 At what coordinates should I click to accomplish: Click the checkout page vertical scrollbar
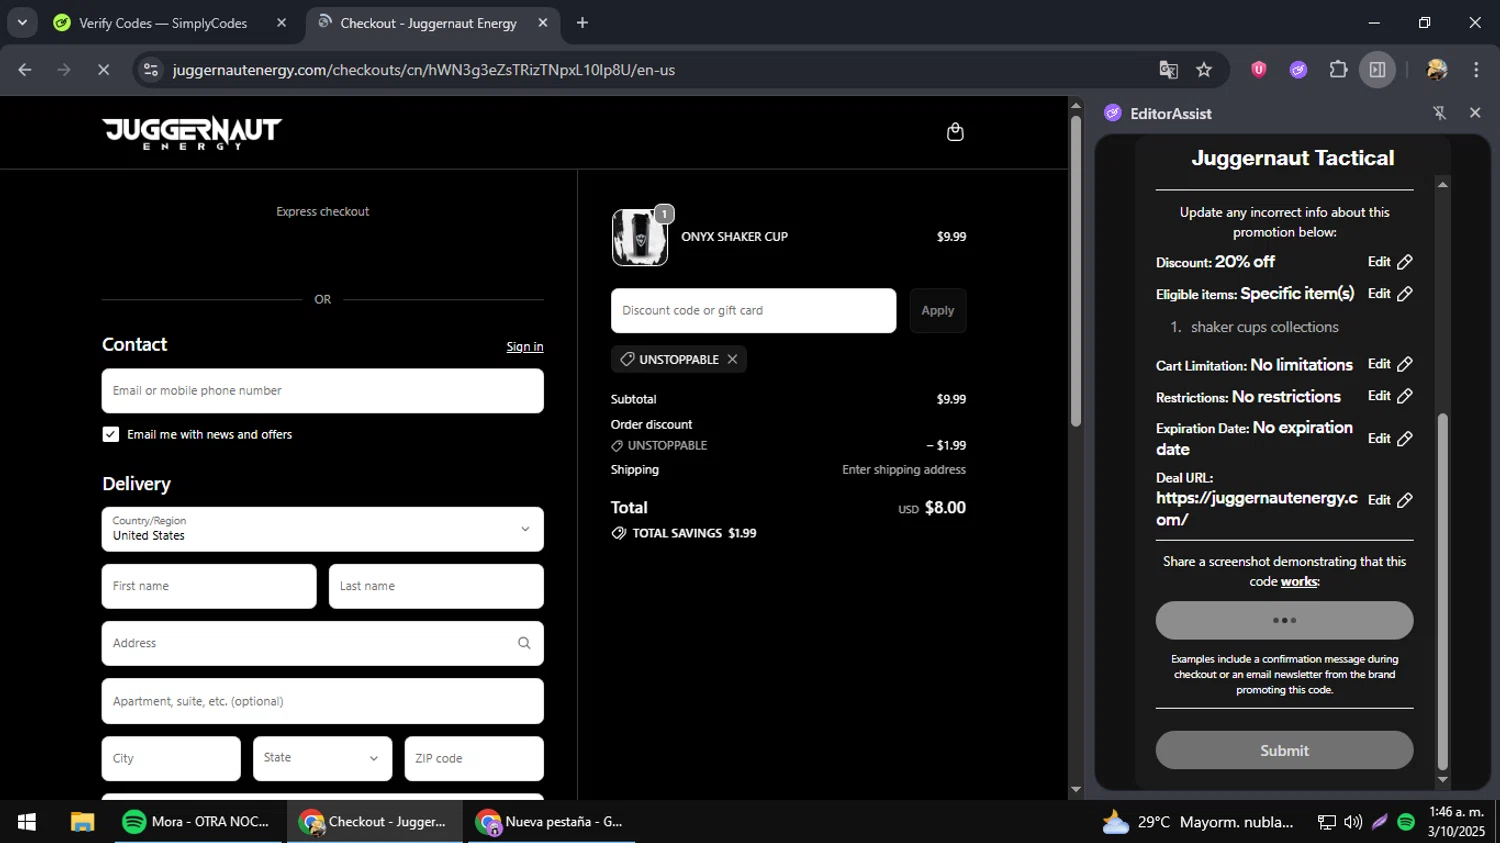coord(1076,270)
